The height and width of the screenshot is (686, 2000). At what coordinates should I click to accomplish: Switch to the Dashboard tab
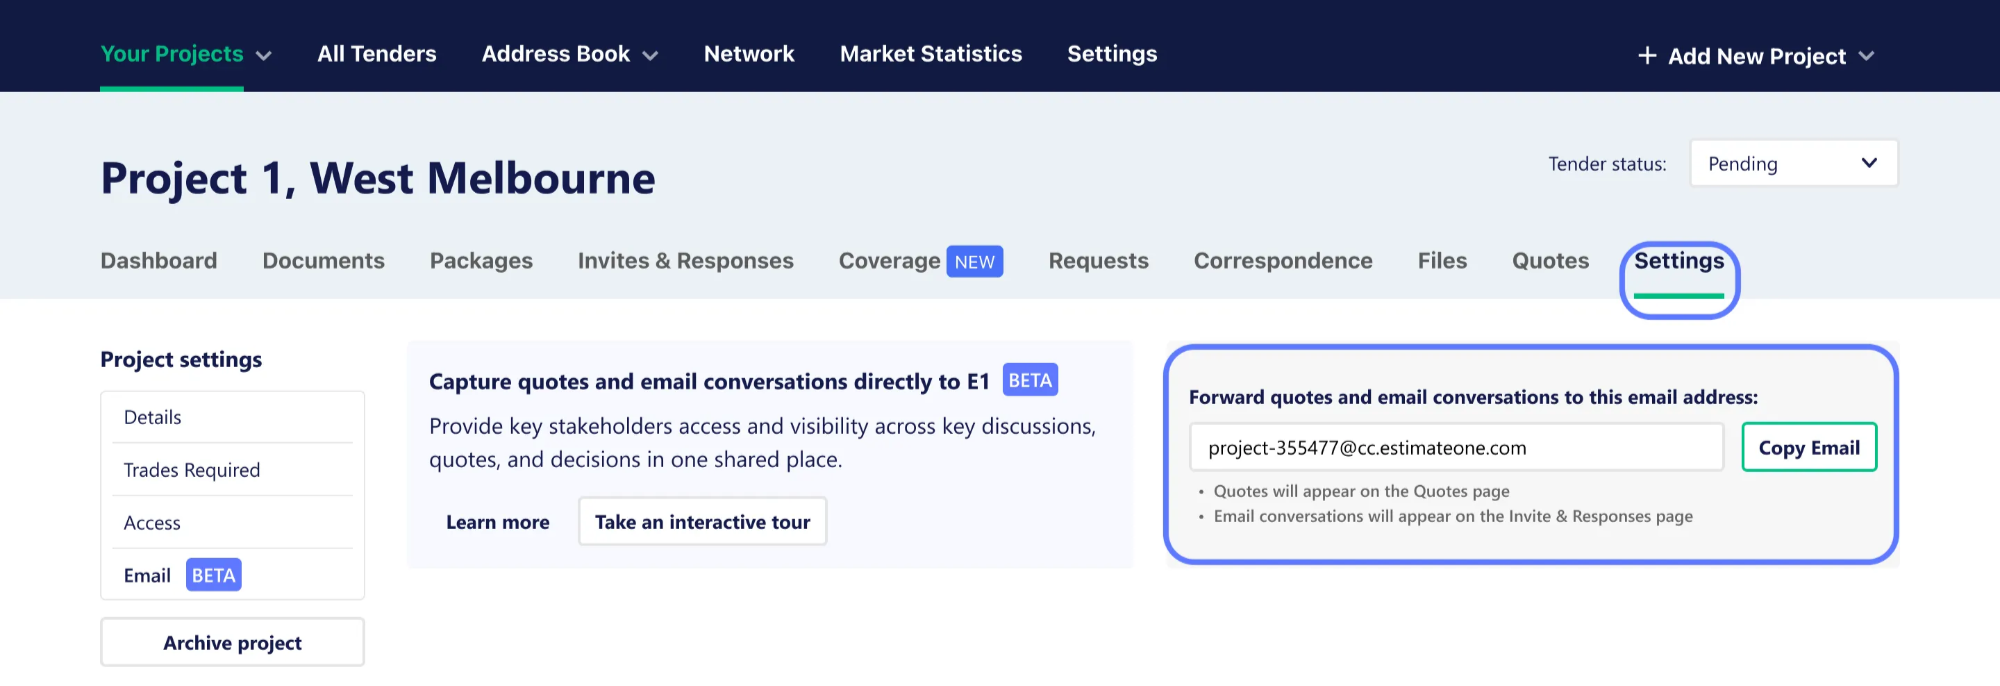coord(158,261)
